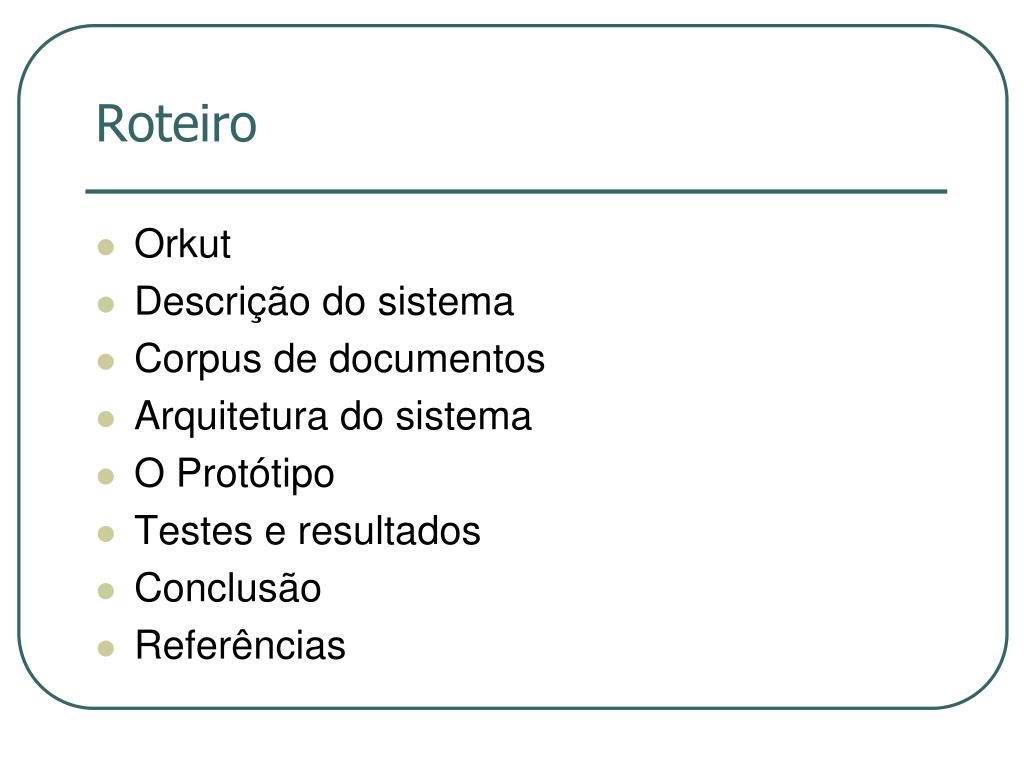Click the bullet dot beside Corpus de documentos
Image resolution: width=1024 pixels, height=768 pixels.
tap(106, 362)
